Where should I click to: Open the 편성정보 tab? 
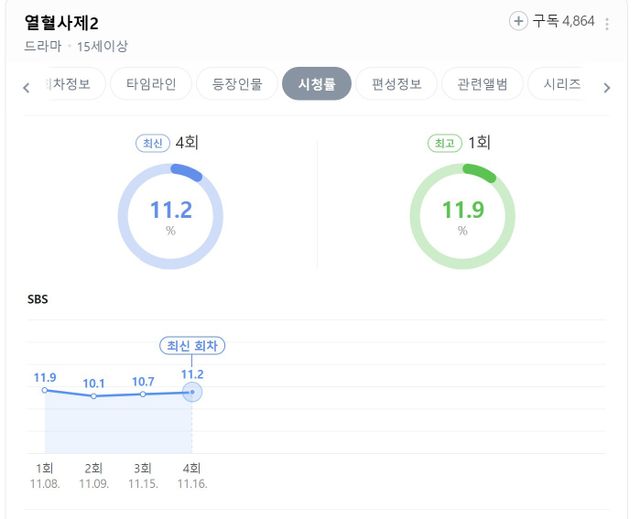point(396,85)
